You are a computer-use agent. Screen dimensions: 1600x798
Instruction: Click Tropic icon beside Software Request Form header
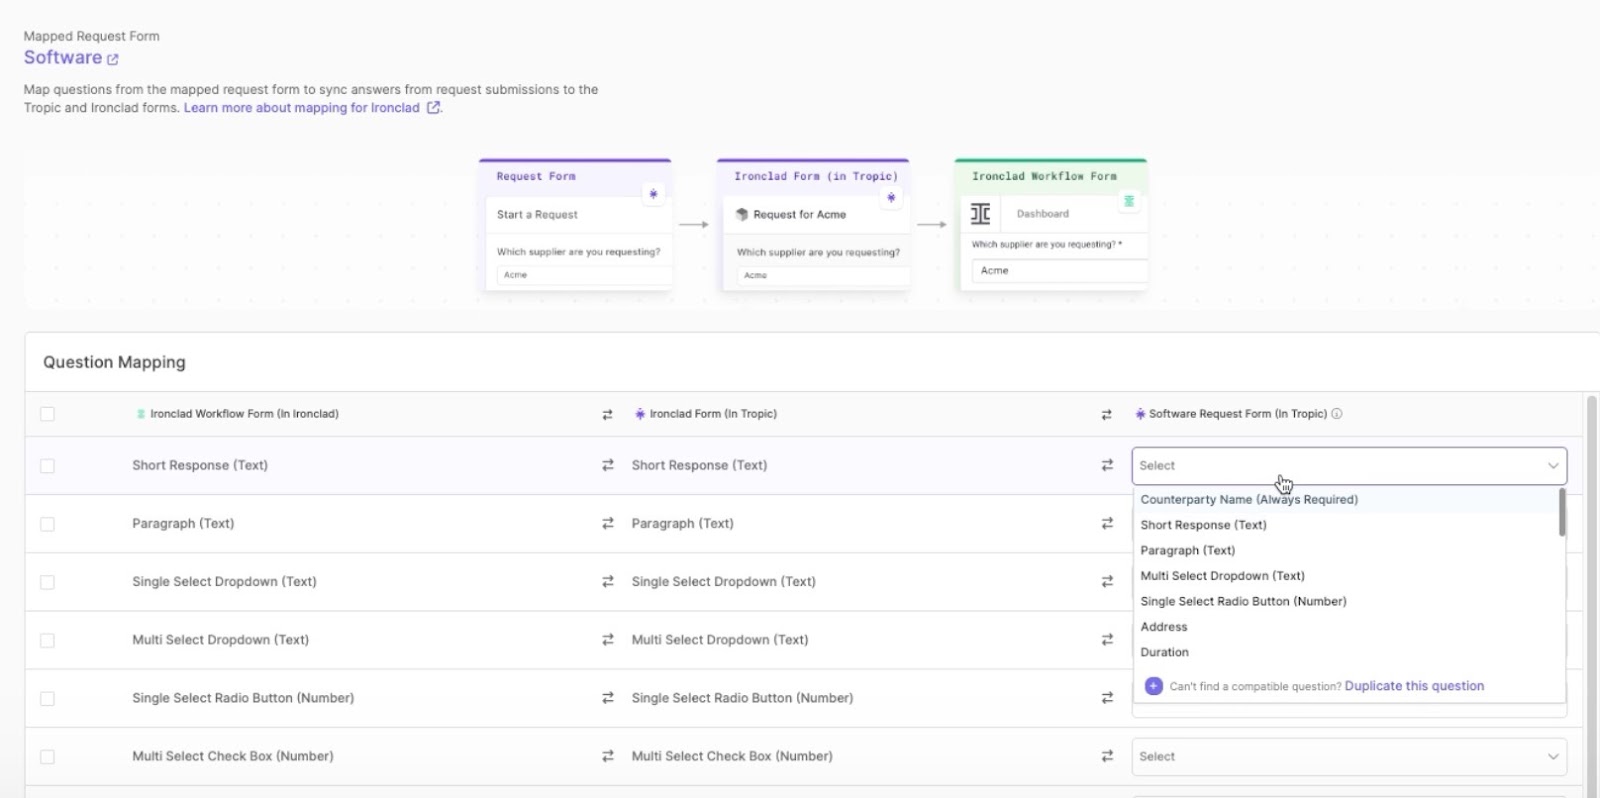[x=1140, y=414]
